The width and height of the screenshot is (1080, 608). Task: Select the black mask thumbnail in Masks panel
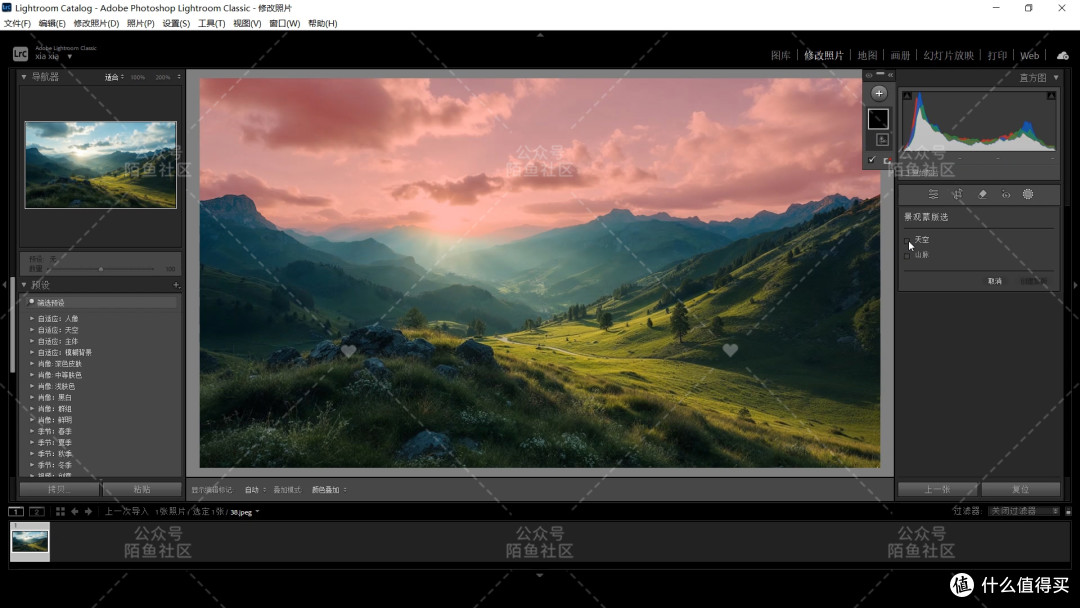coord(878,119)
